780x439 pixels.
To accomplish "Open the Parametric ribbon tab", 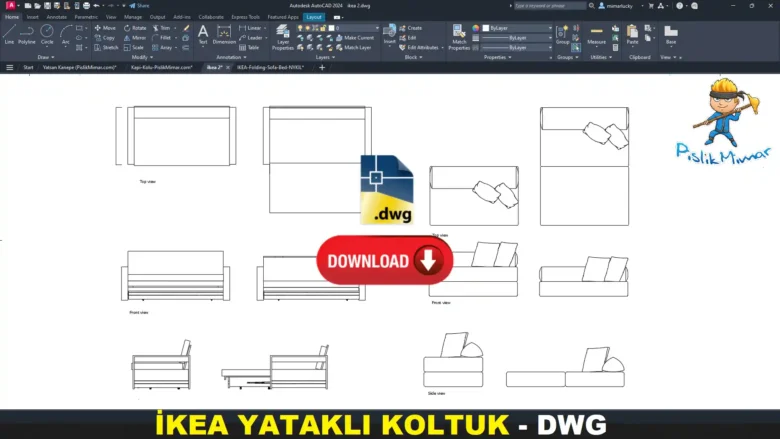I will [x=86, y=17].
